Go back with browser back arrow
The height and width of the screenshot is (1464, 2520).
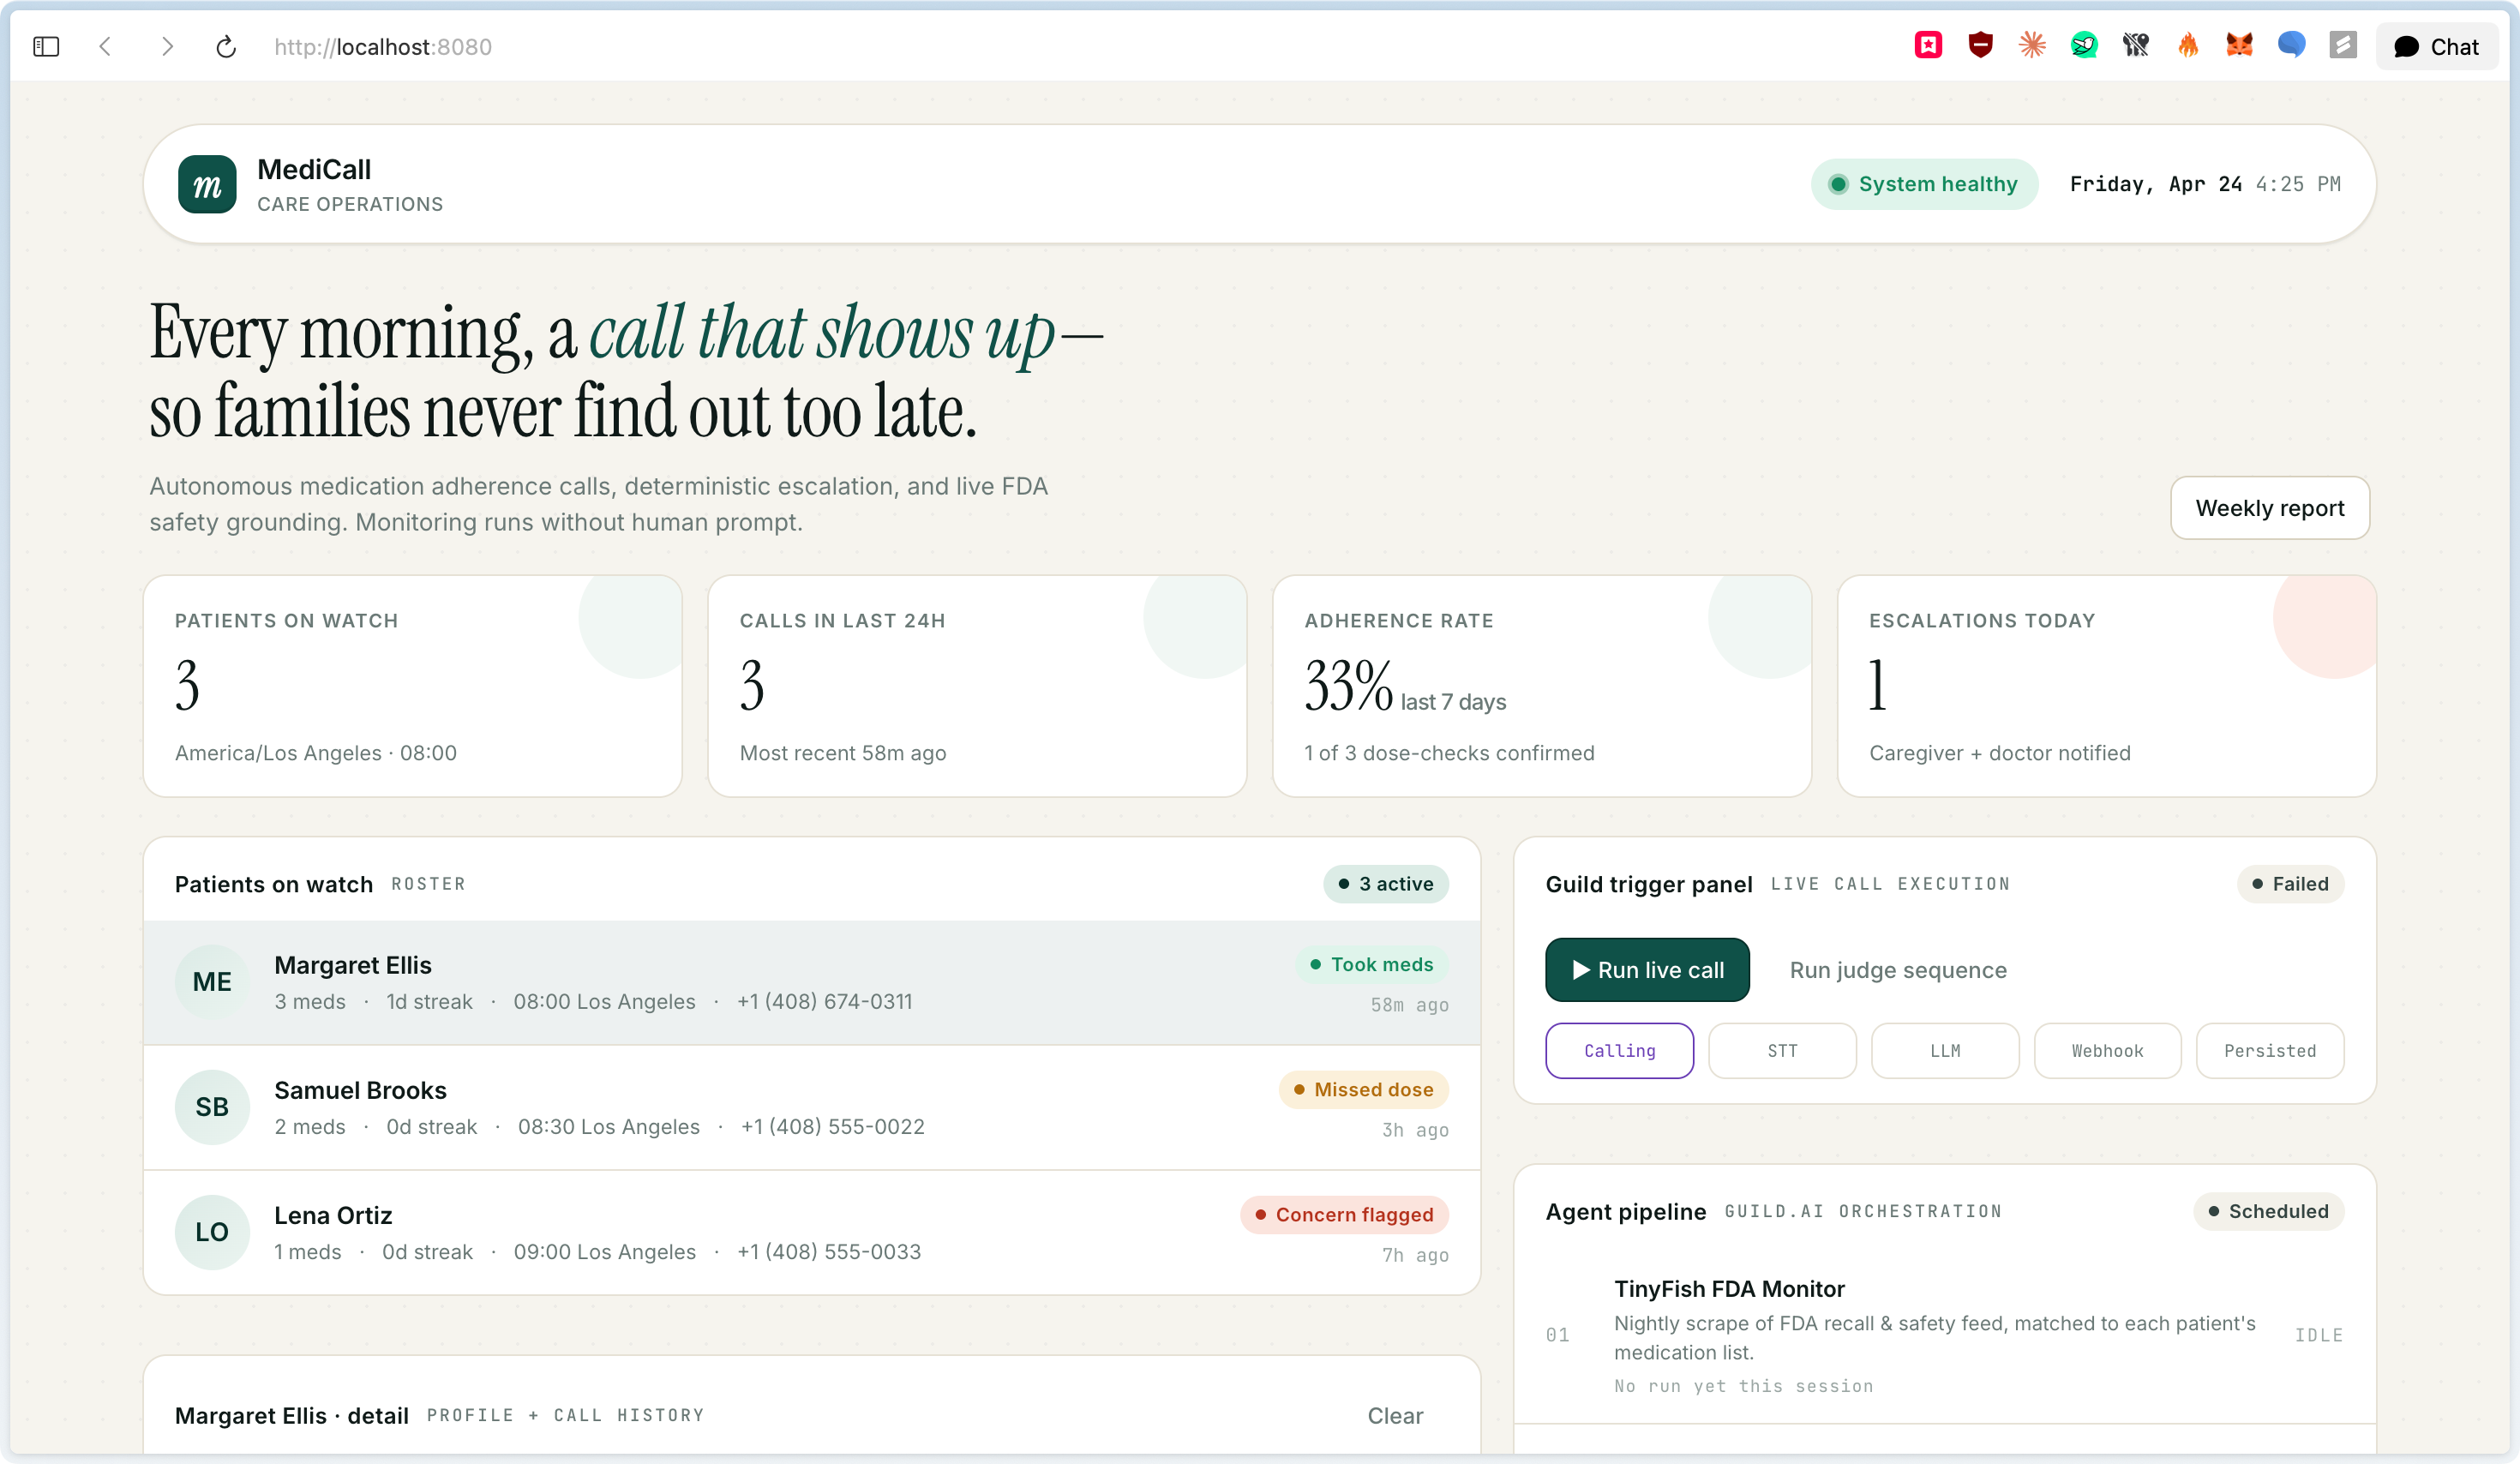pos(106,47)
